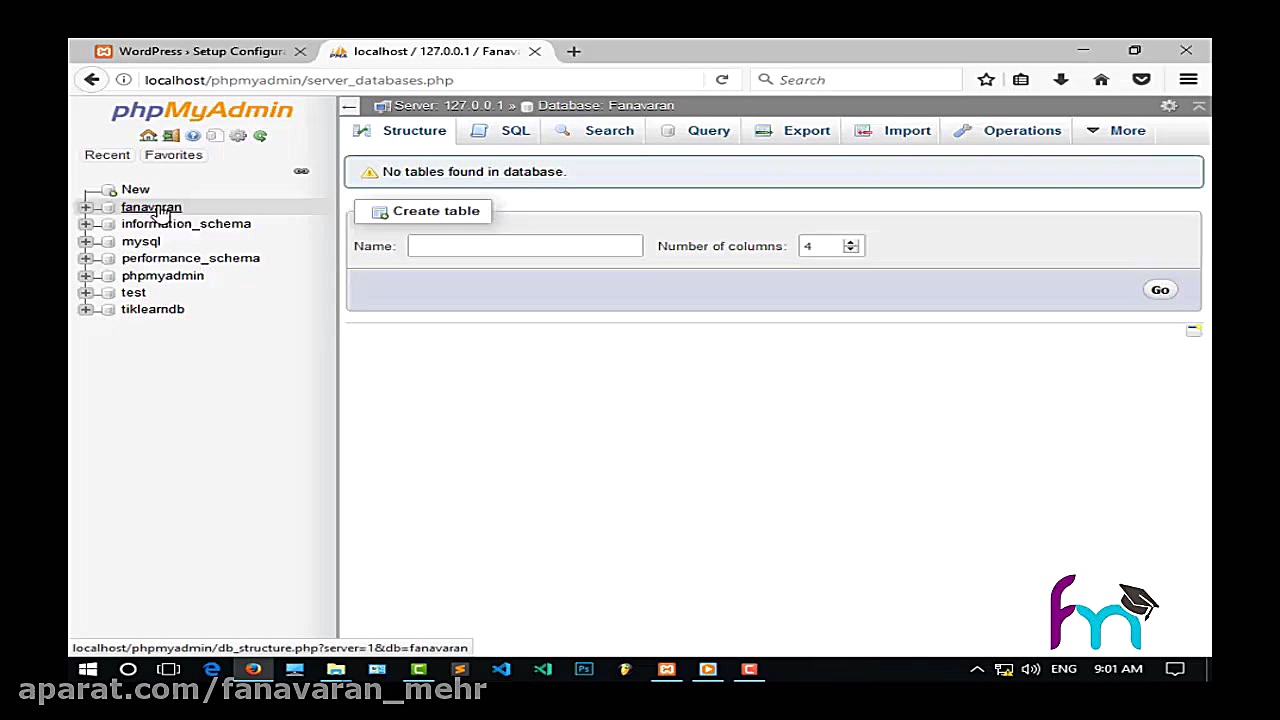Image resolution: width=1280 pixels, height=720 pixels.
Task: Click the Pocket icon in Firefox toolbar
Action: pyautogui.click(x=1141, y=80)
